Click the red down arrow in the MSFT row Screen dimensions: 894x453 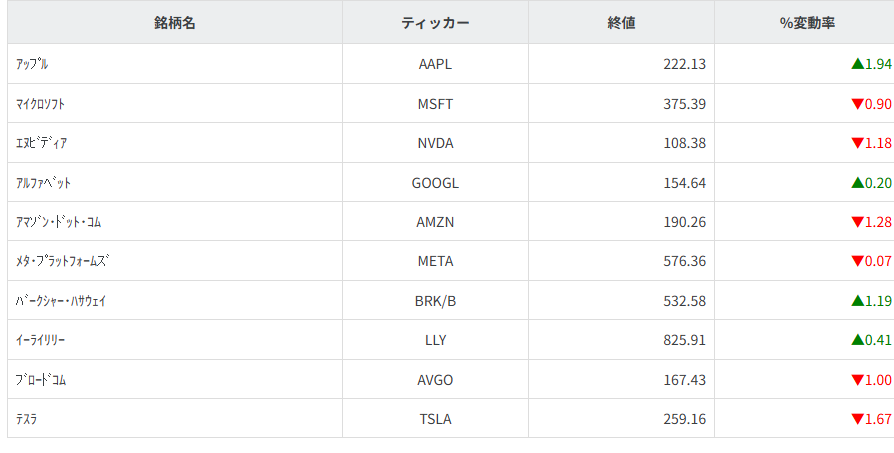[857, 104]
